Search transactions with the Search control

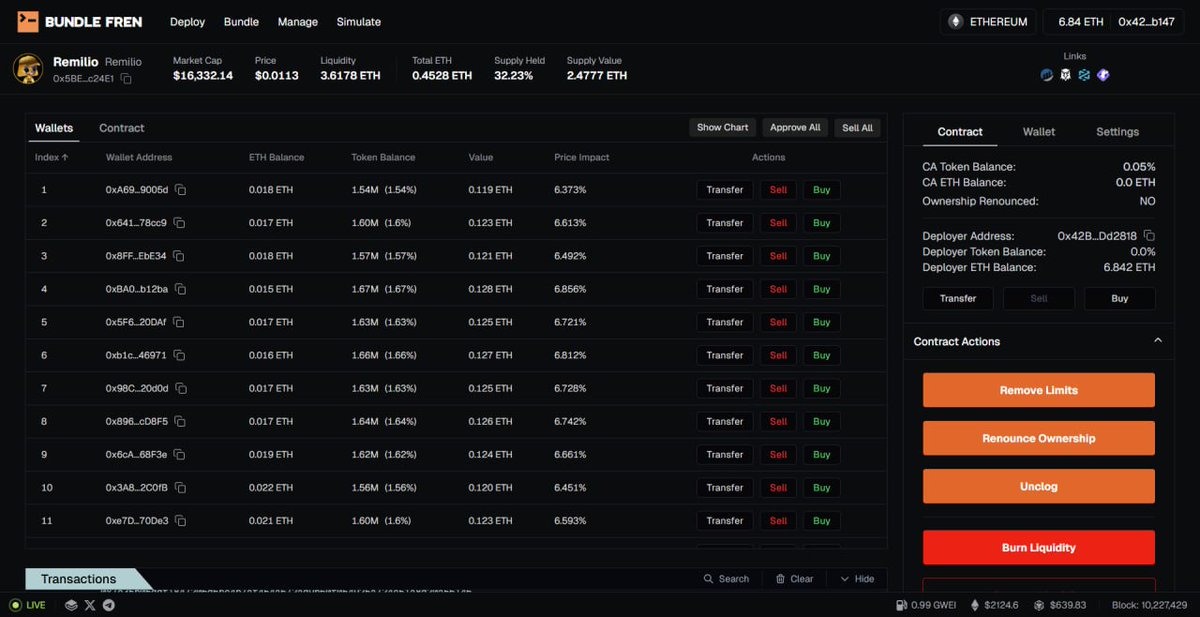tap(726, 579)
